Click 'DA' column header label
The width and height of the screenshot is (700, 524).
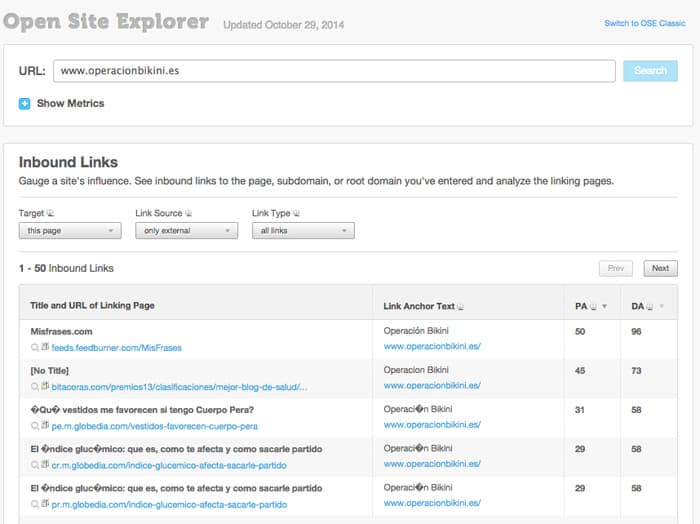coord(638,307)
